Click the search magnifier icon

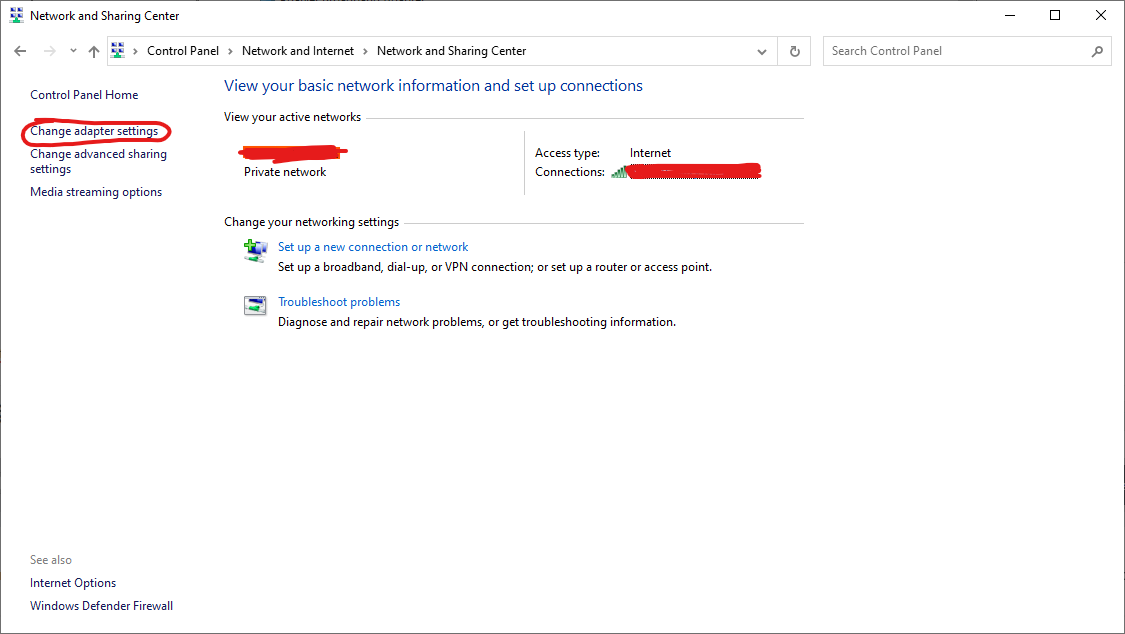pos(1097,51)
